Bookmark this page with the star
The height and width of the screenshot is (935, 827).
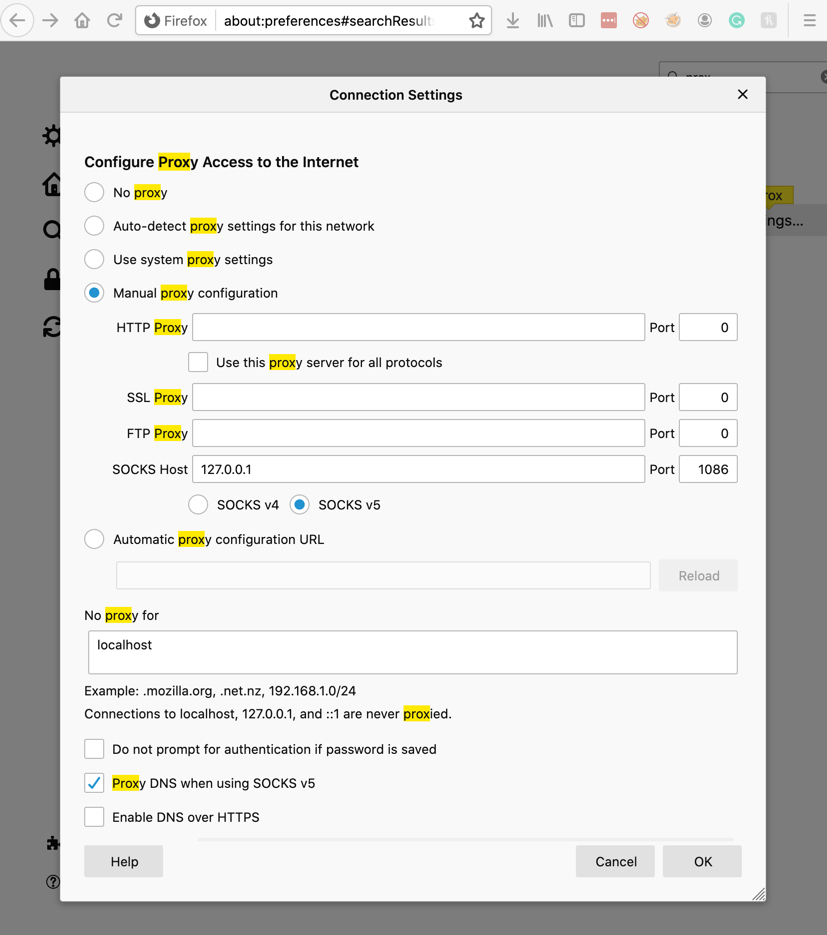coord(477,20)
